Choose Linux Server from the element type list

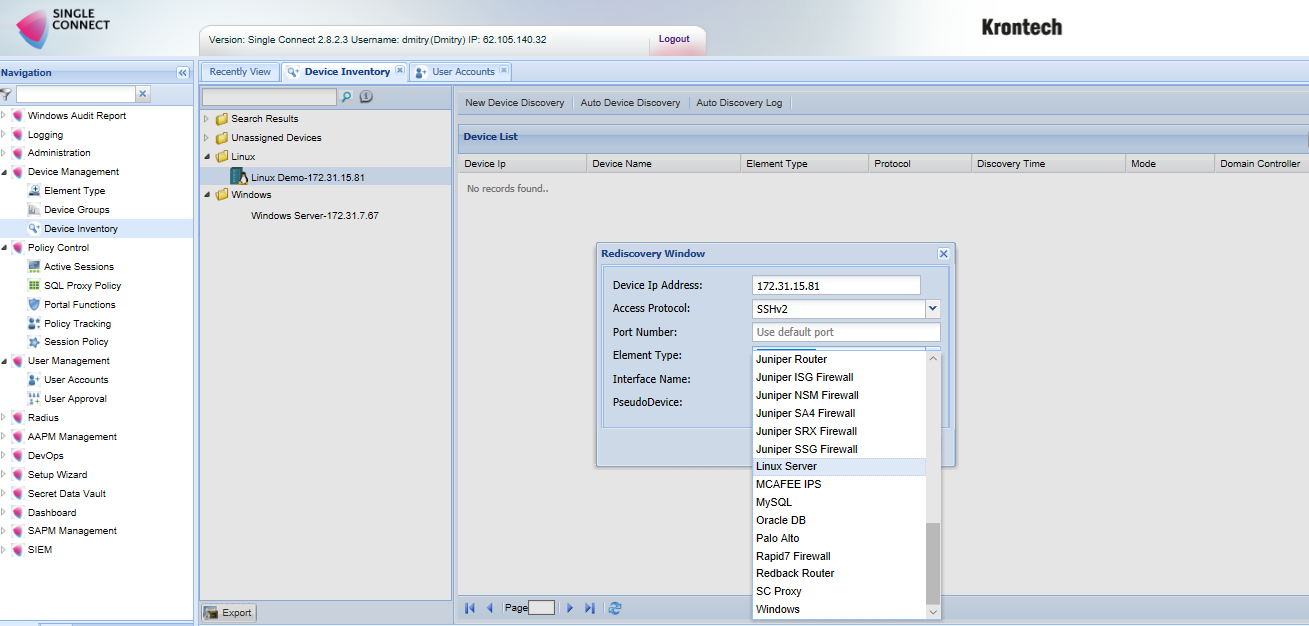(786, 467)
